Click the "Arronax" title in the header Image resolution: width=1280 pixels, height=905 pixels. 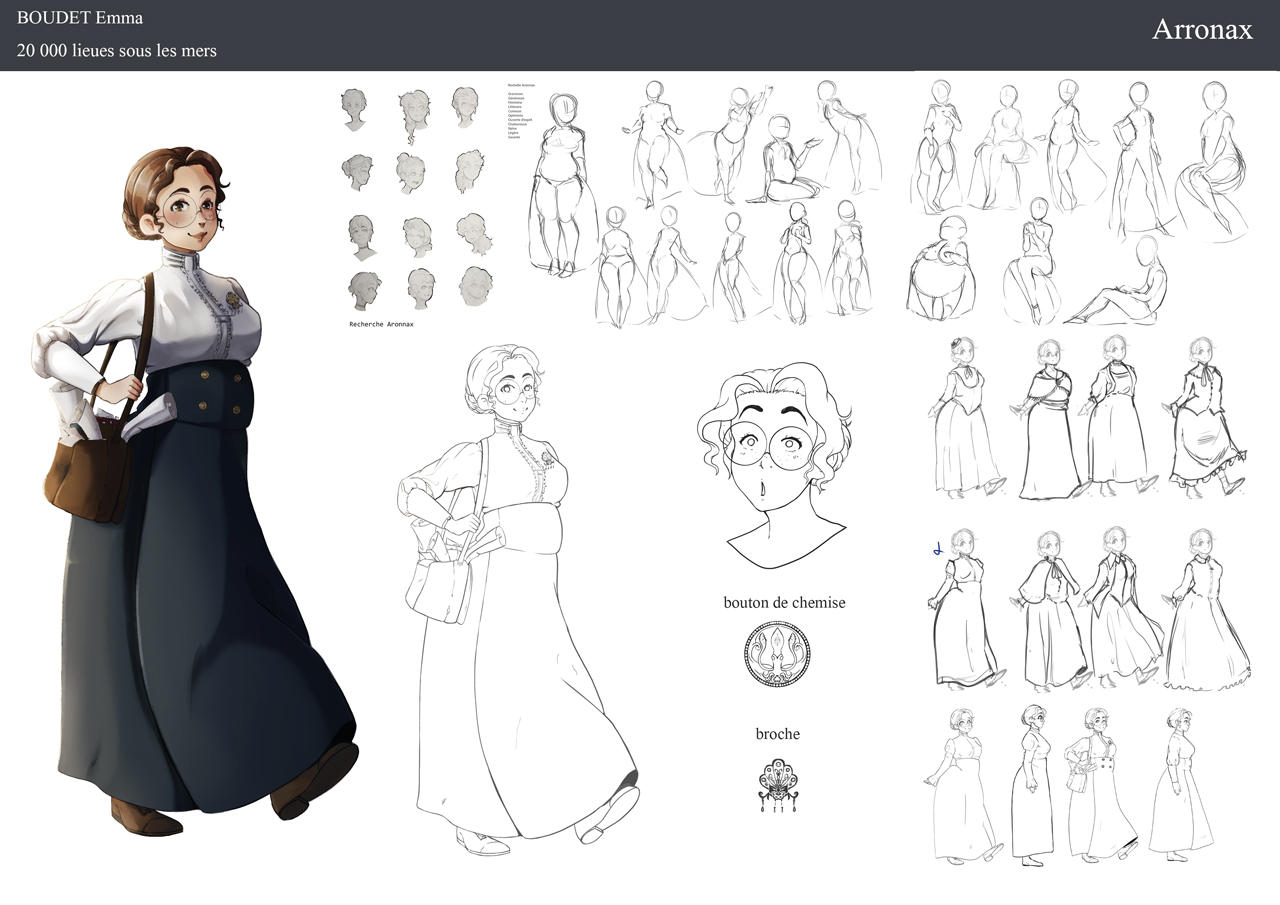click(1202, 29)
